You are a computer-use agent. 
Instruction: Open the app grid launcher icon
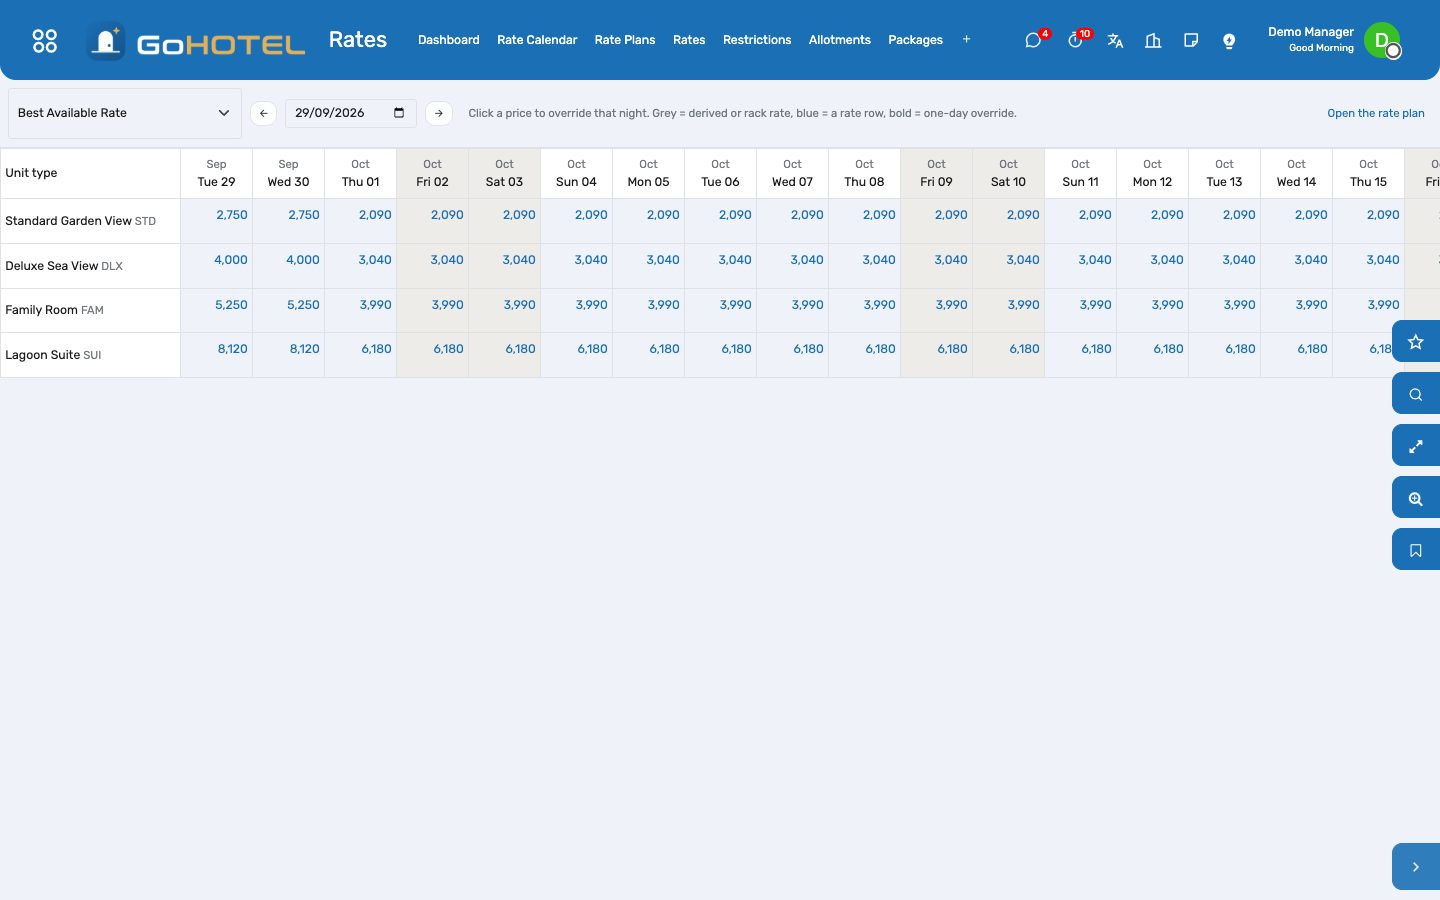tap(45, 40)
